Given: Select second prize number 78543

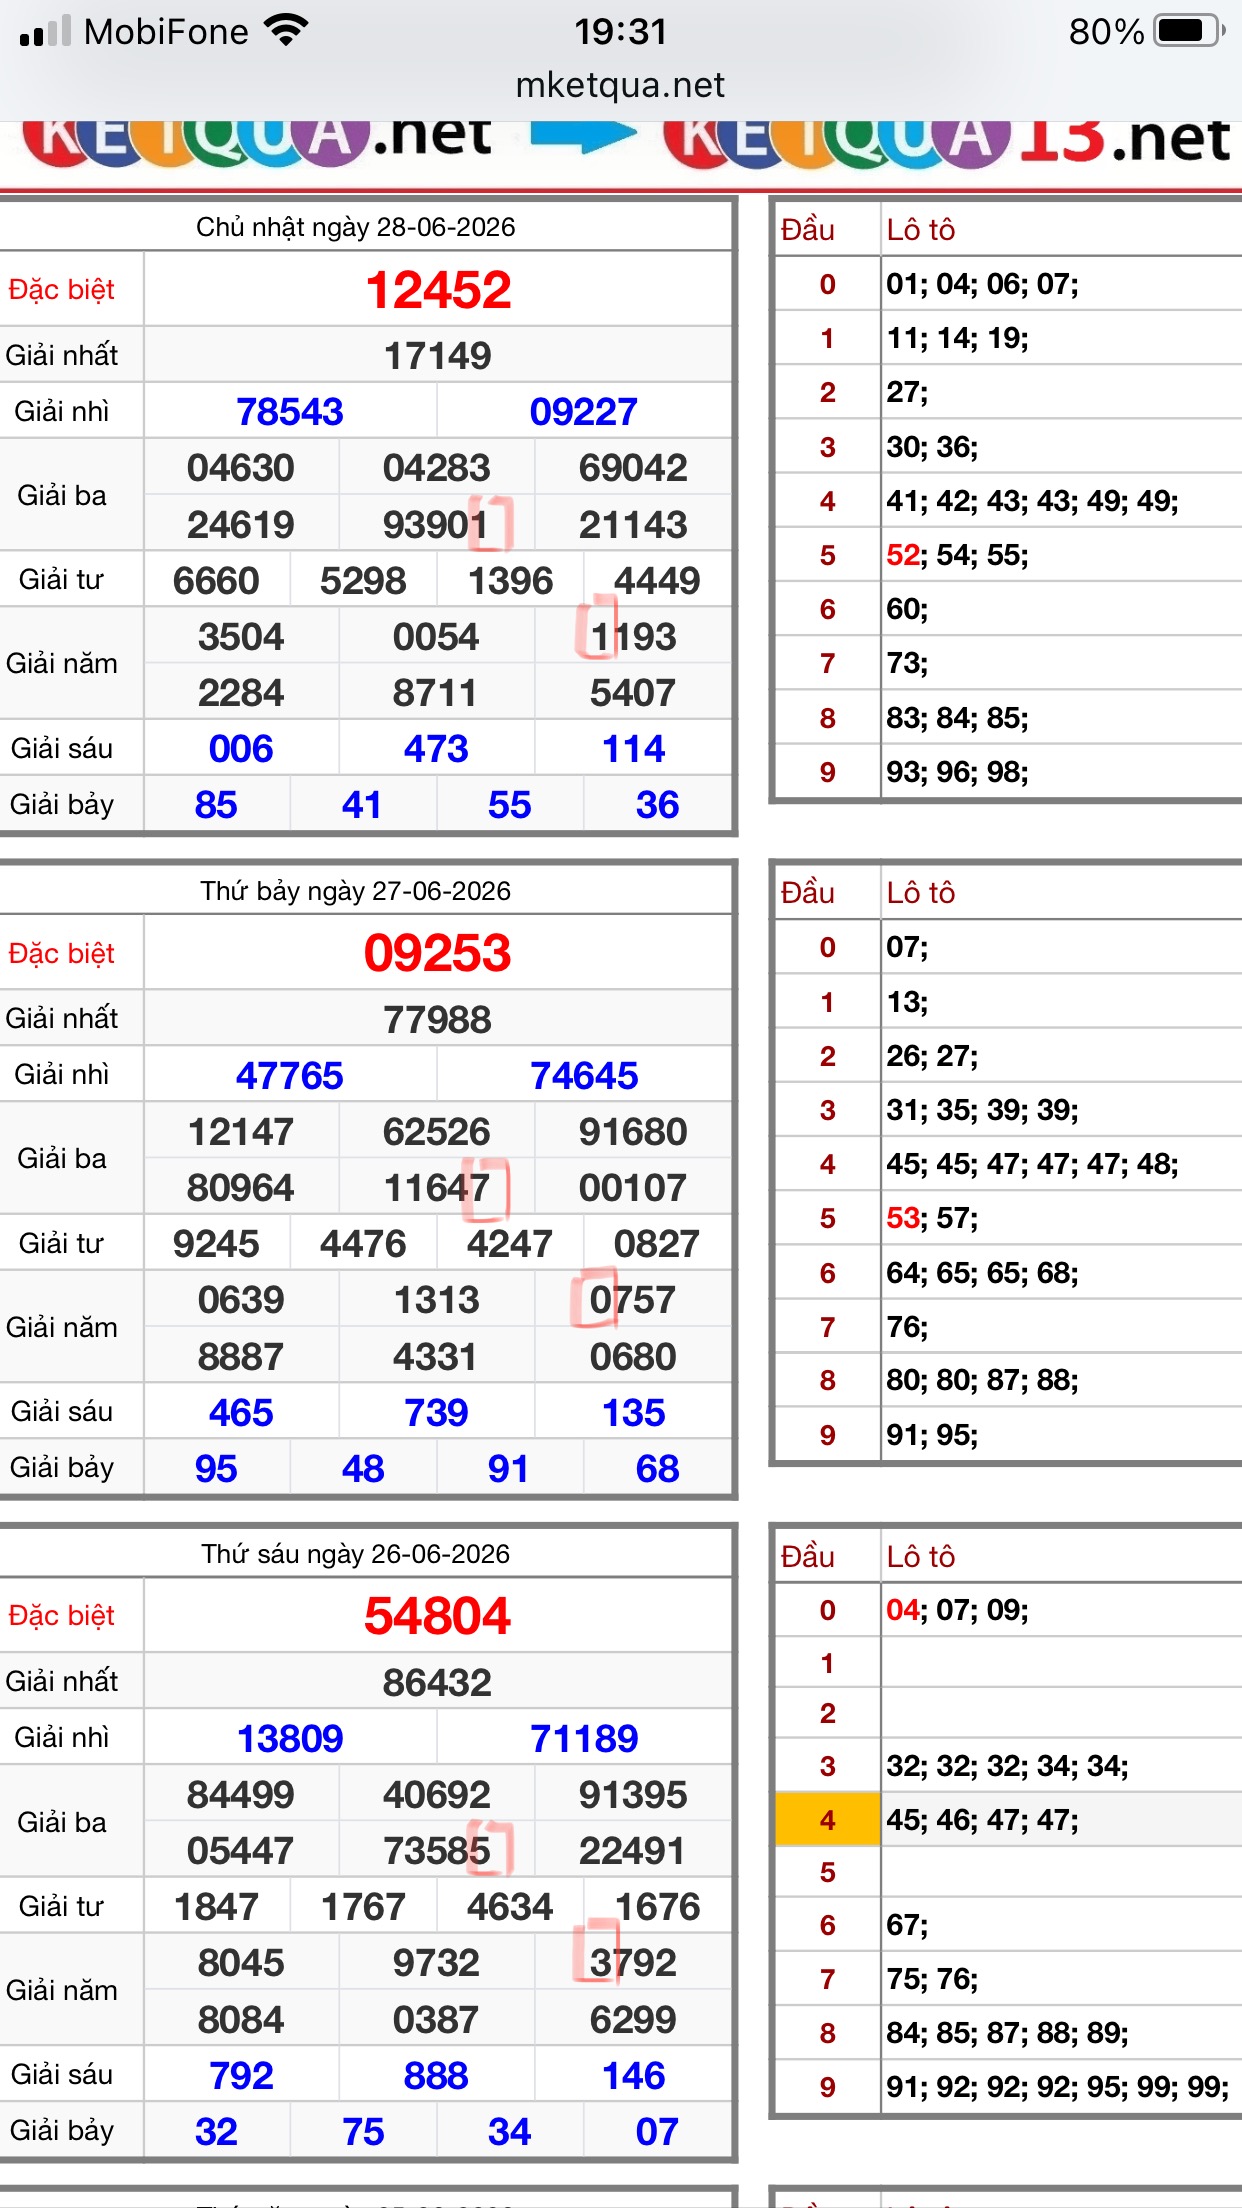Looking at the screenshot, I should point(290,412).
